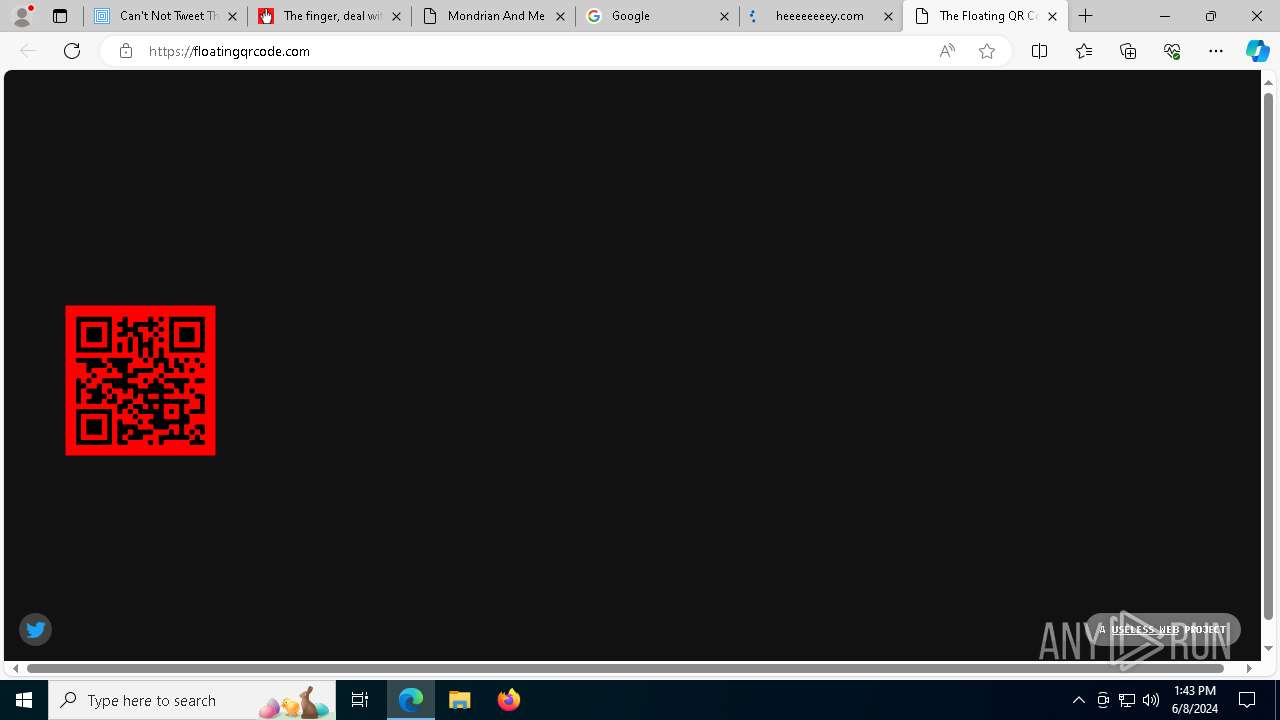Select The Floating QR Code tab
The height and width of the screenshot is (720, 1280).
point(985,16)
